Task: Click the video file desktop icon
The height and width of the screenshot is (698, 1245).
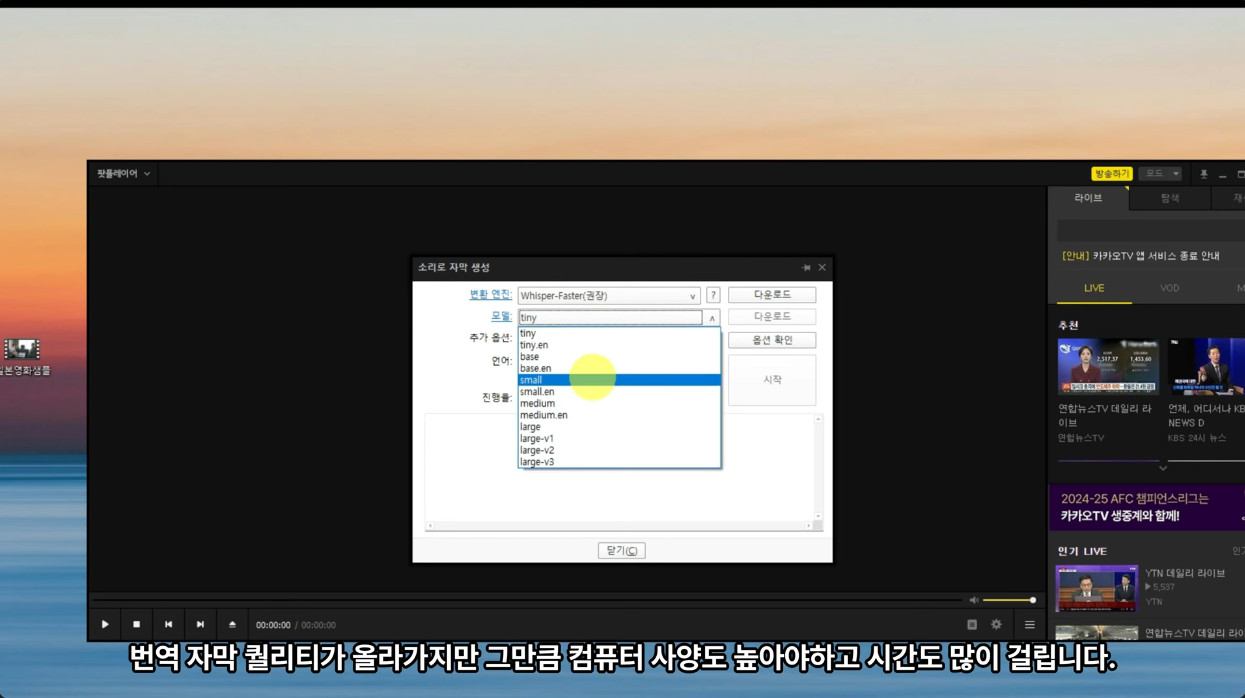Action: click(22, 349)
